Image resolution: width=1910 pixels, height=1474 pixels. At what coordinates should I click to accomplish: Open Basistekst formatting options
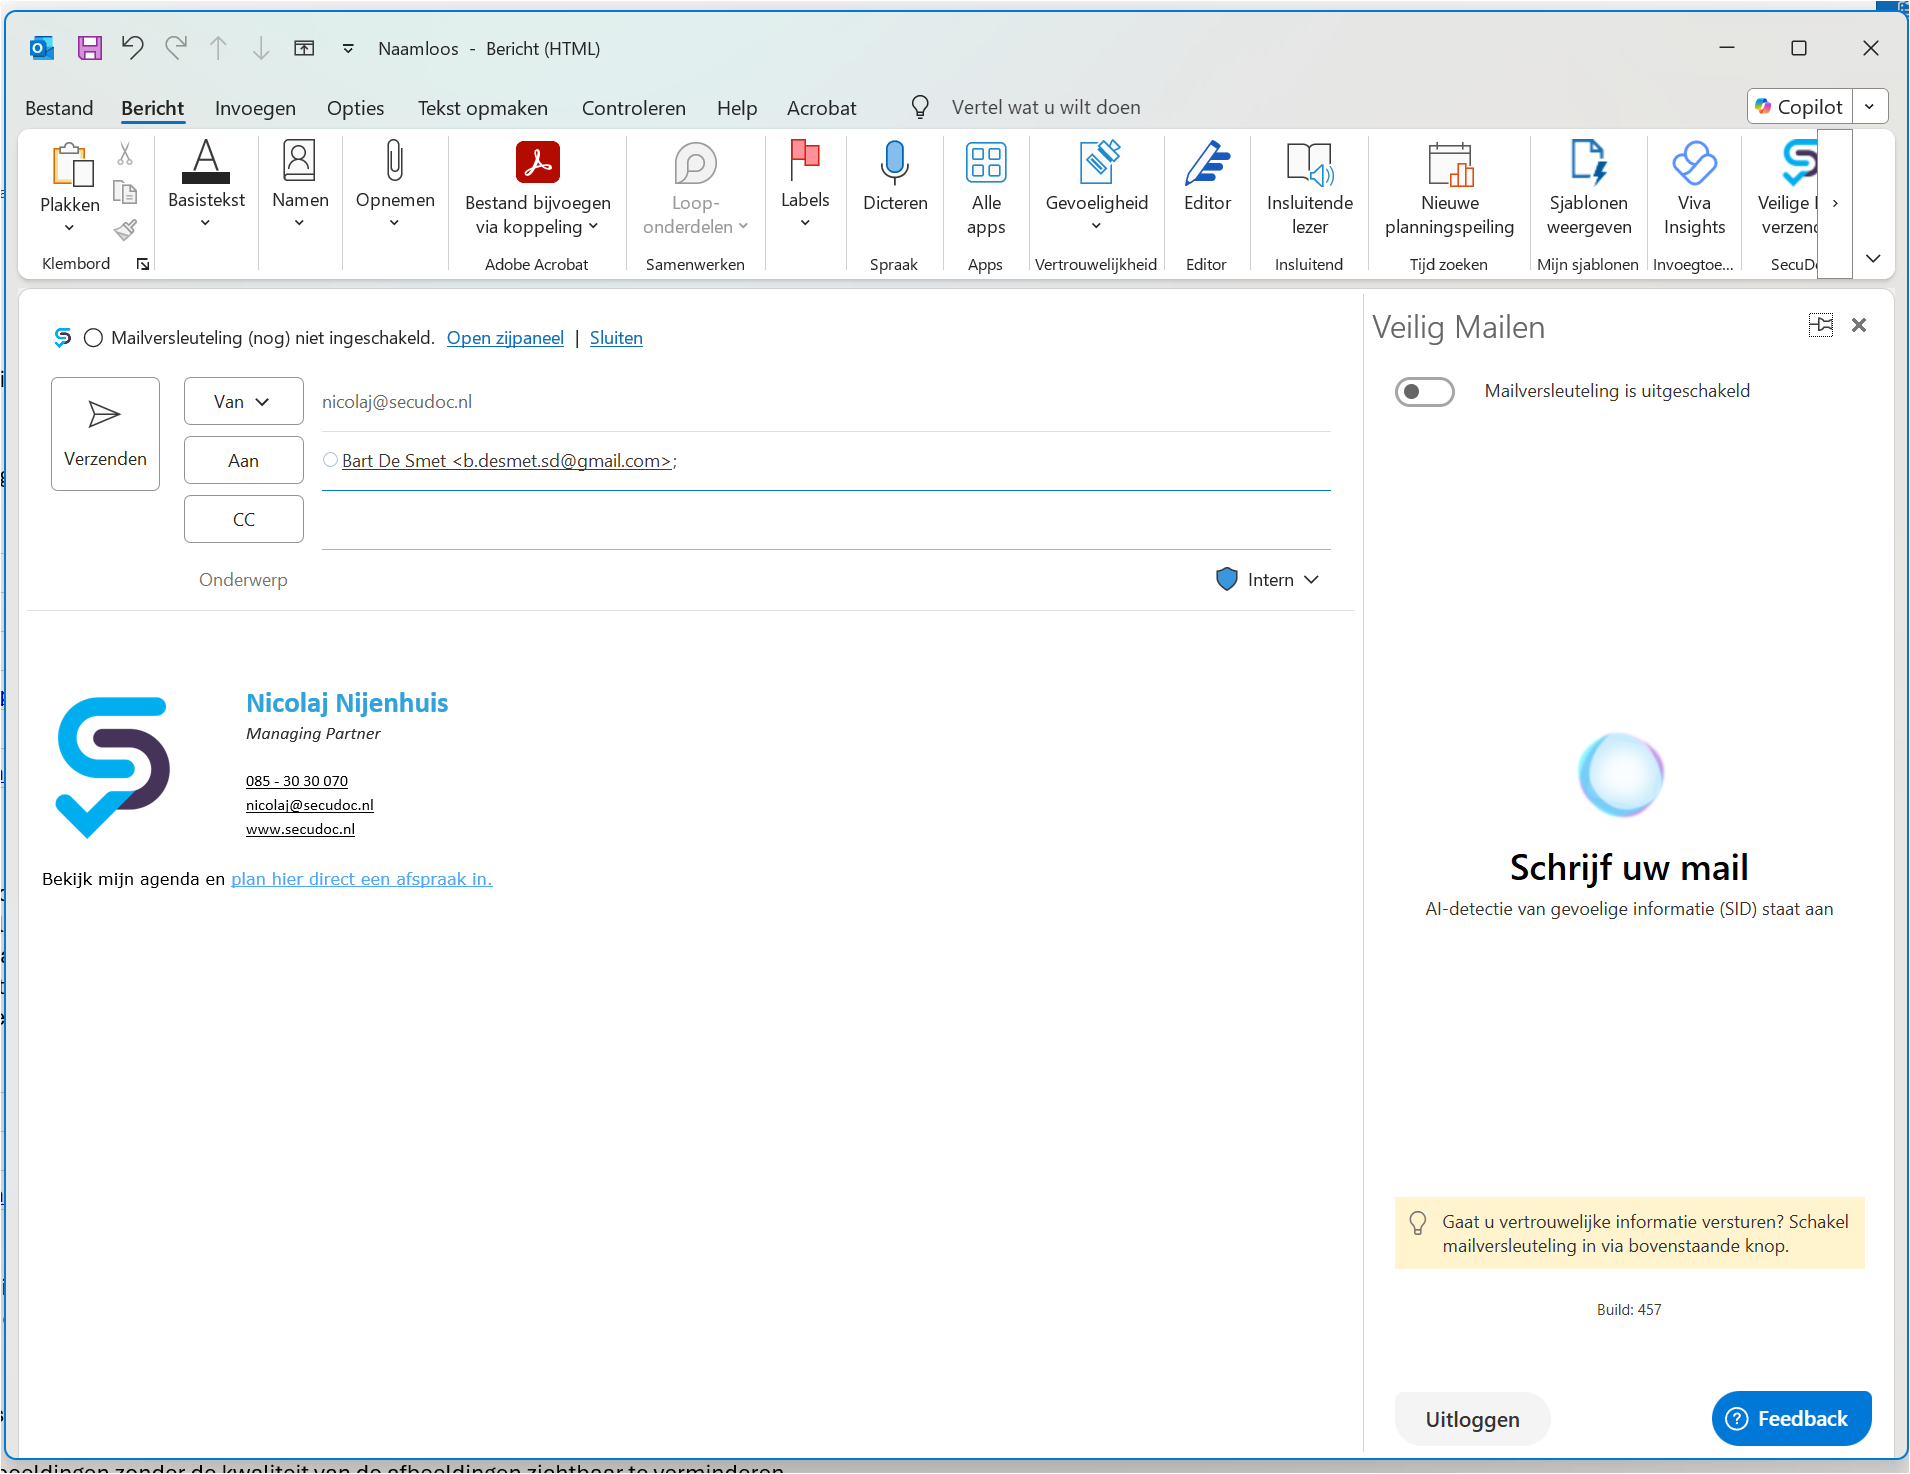pyautogui.click(x=206, y=185)
